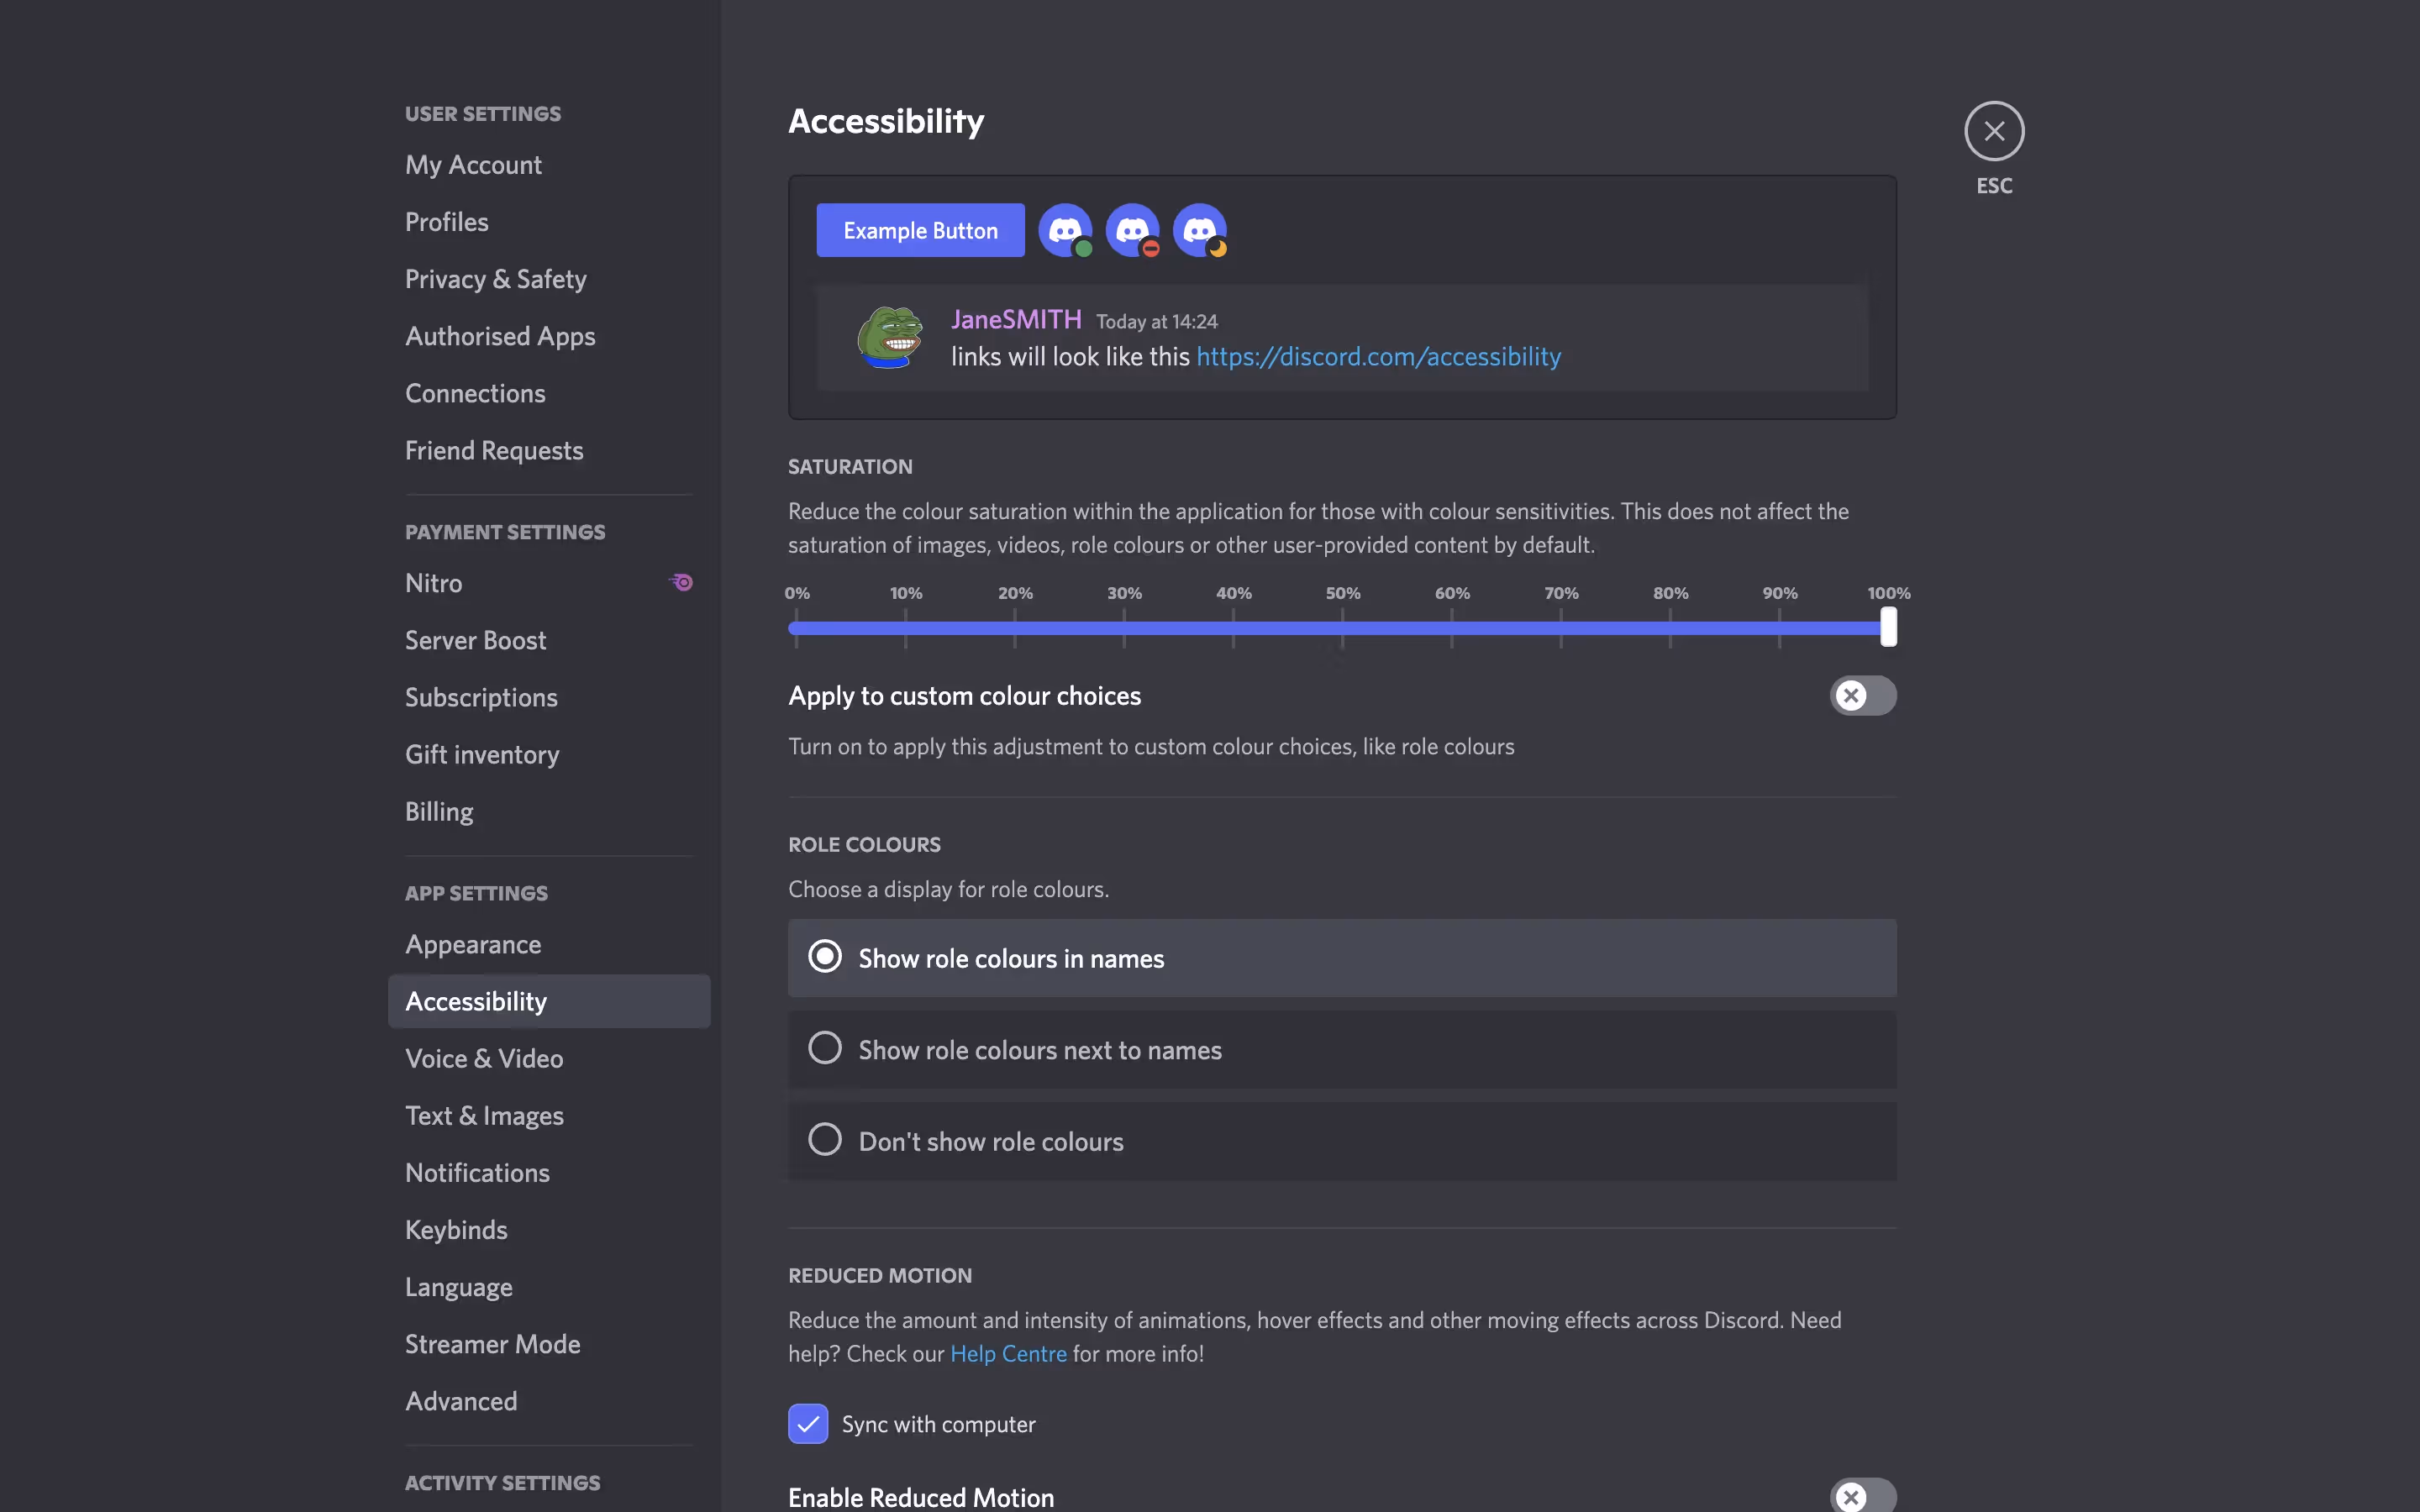Click the discord.com/accessibility example link
This screenshot has width=2420, height=1512.
[x=1378, y=357]
